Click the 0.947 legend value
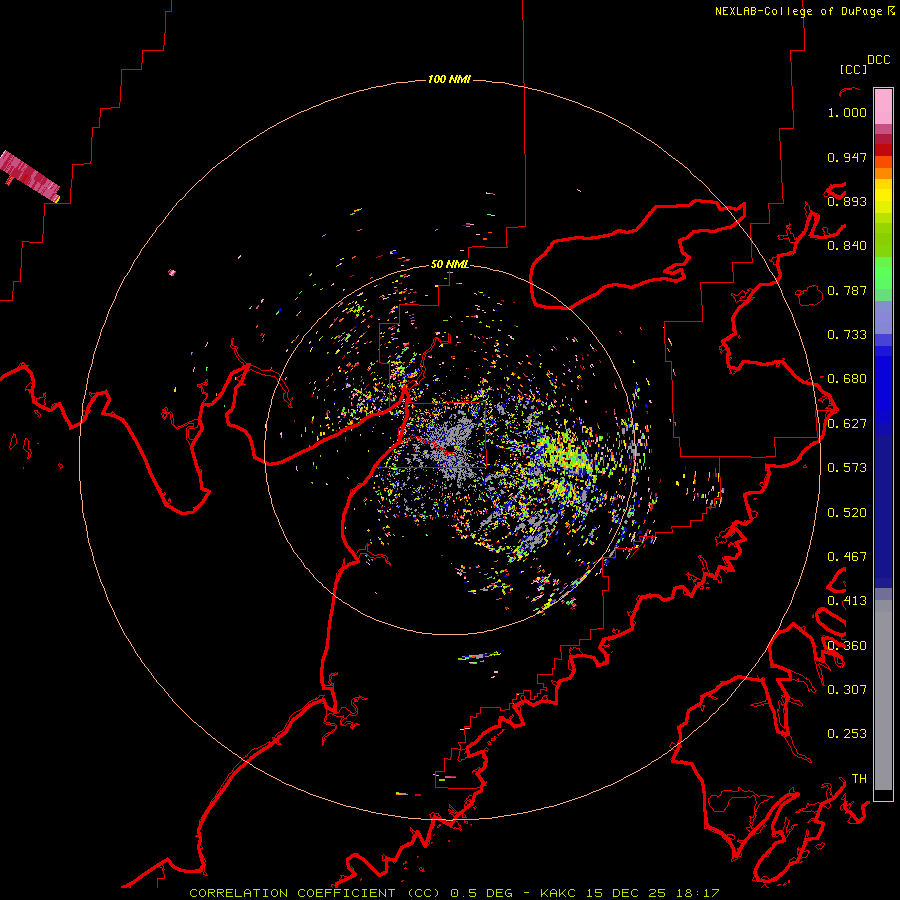 pos(847,157)
